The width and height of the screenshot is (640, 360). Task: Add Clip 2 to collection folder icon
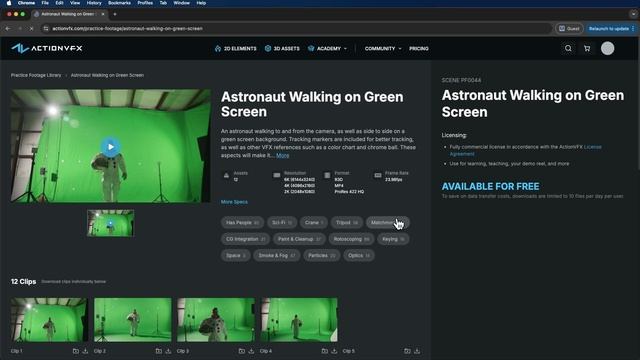point(158,351)
